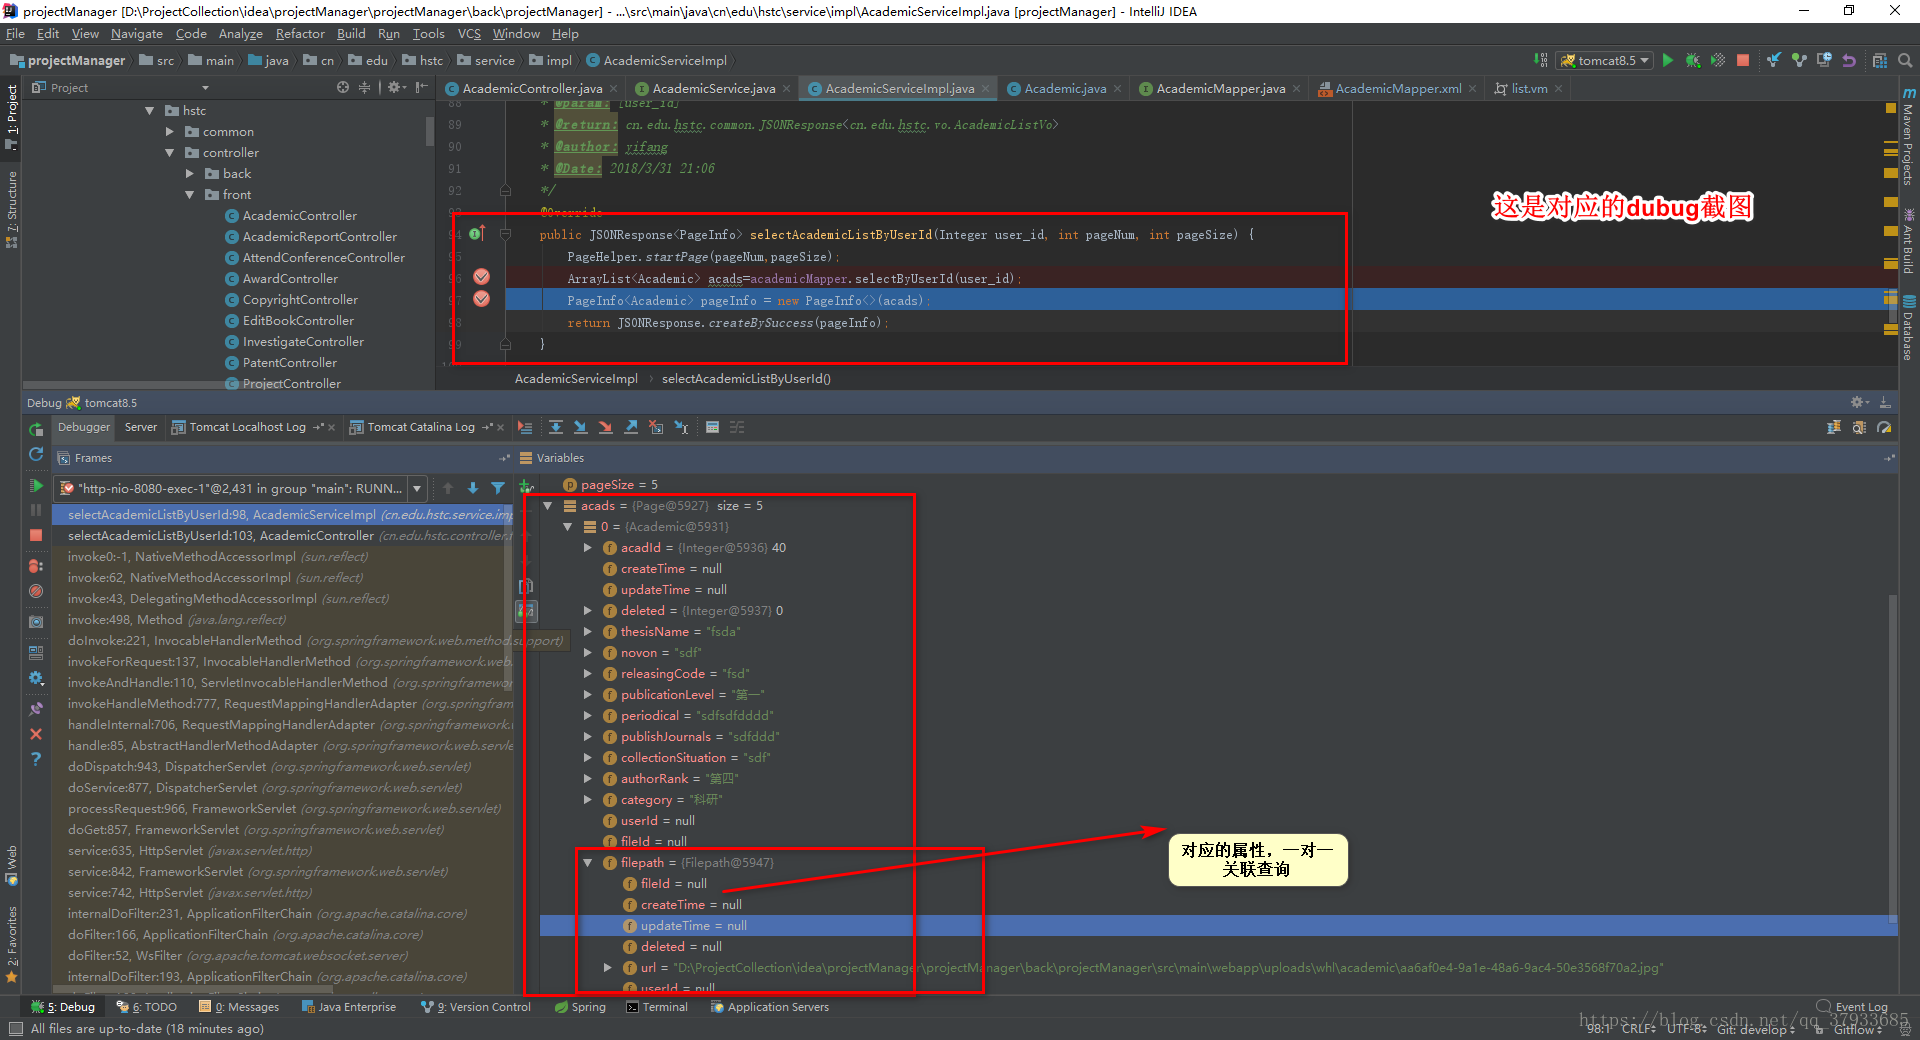The height and width of the screenshot is (1040, 1920).
Task: Switch to the Server debug tab
Action: tap(141, 427)
